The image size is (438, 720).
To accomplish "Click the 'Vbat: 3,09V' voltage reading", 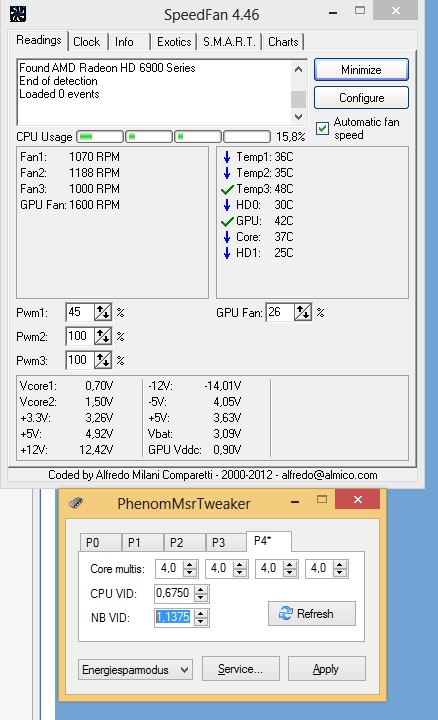I will [x=195, y=433].
